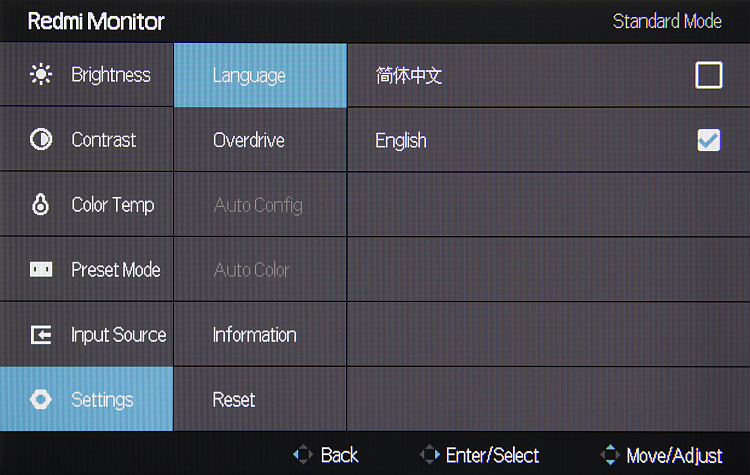Choose the Reset option
This screenshot has height=475, width=750.
(x=234, y=400)
